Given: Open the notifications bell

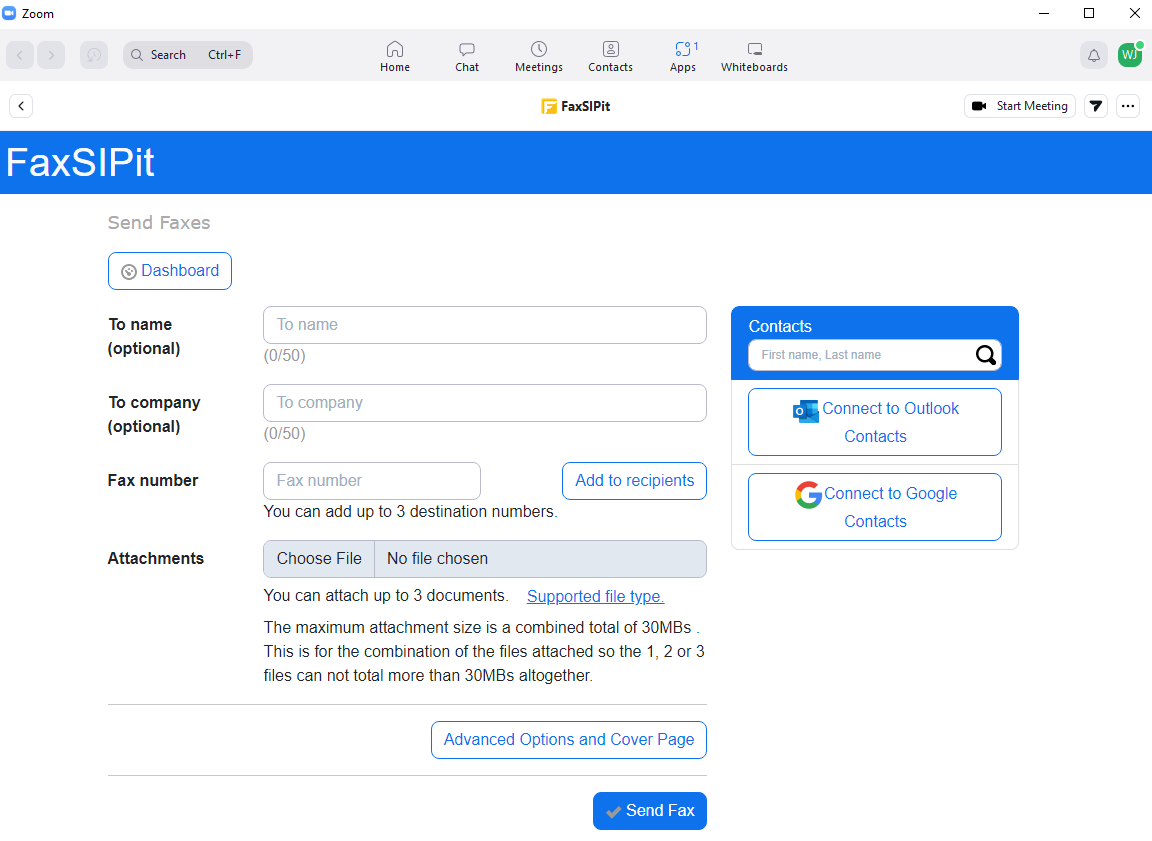Looking at the screenshot, I should tap(1094, 55).
